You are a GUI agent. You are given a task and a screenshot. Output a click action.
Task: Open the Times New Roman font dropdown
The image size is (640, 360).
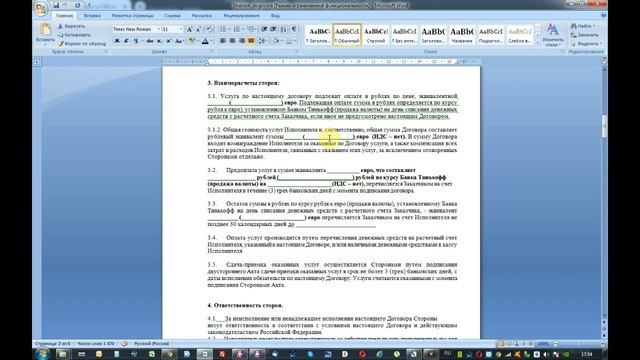point(159,29)
